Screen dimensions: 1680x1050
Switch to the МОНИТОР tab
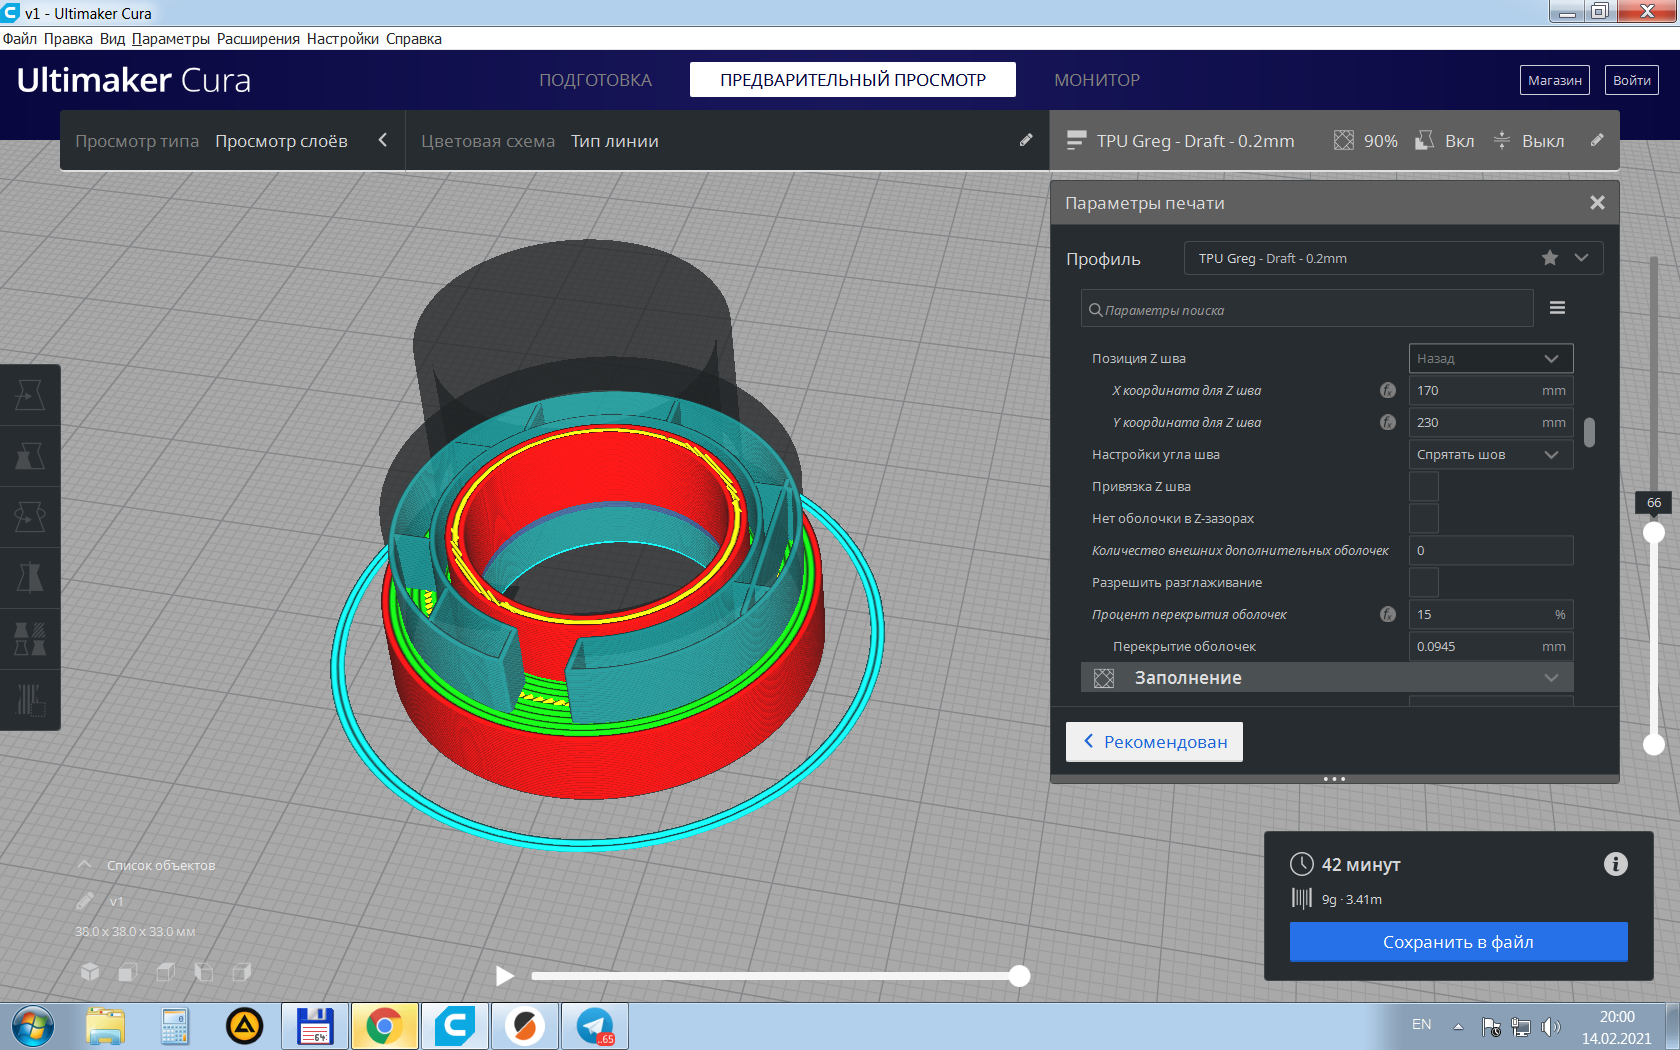coord(1097,80)
